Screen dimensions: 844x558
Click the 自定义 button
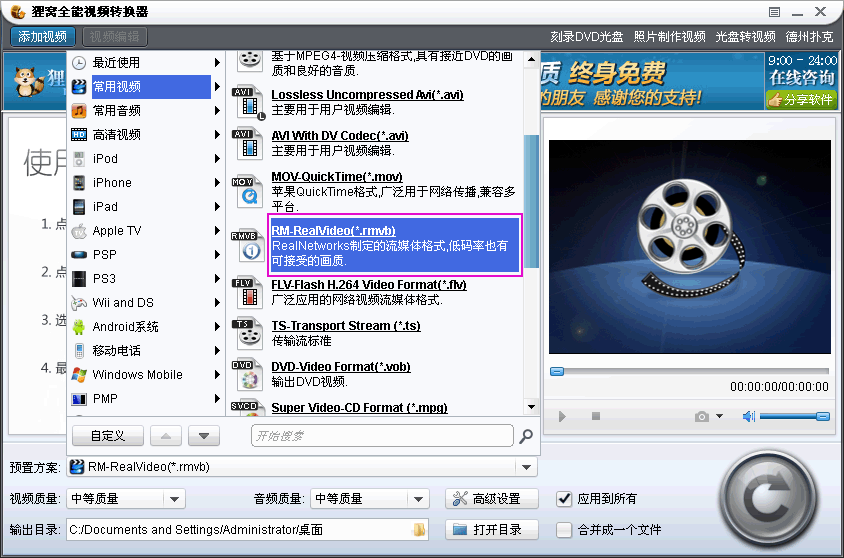click(108, 435)
